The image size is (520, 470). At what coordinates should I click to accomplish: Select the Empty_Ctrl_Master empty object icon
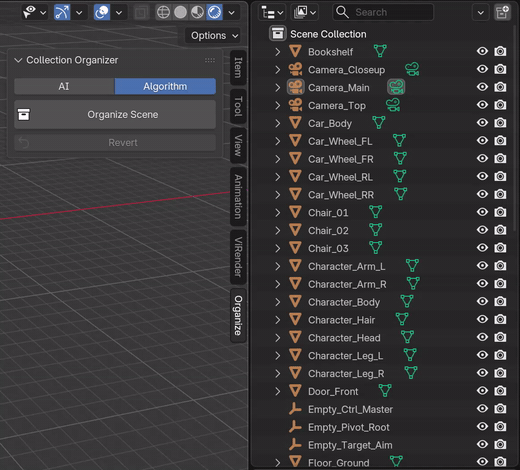point(295,409)
